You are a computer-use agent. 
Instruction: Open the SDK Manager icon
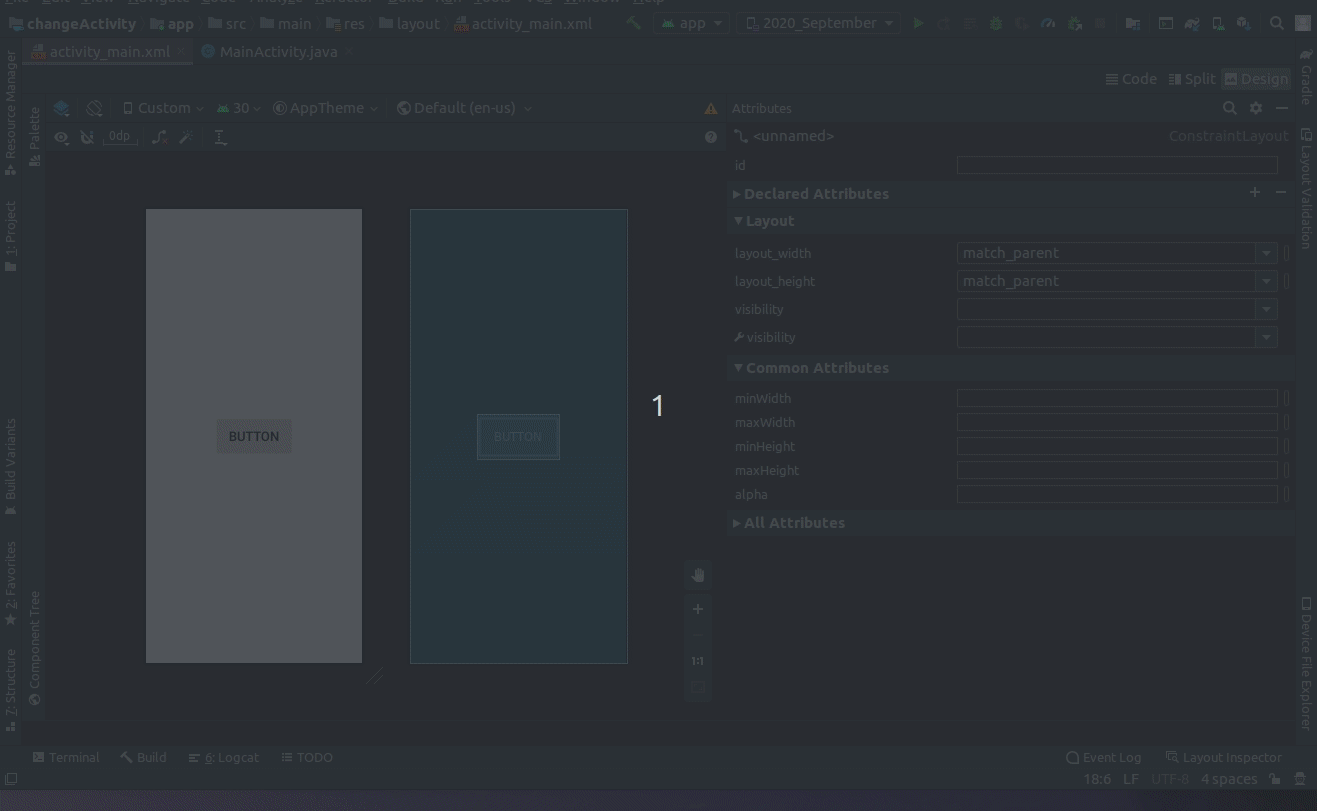click(x=1244, y=23)
